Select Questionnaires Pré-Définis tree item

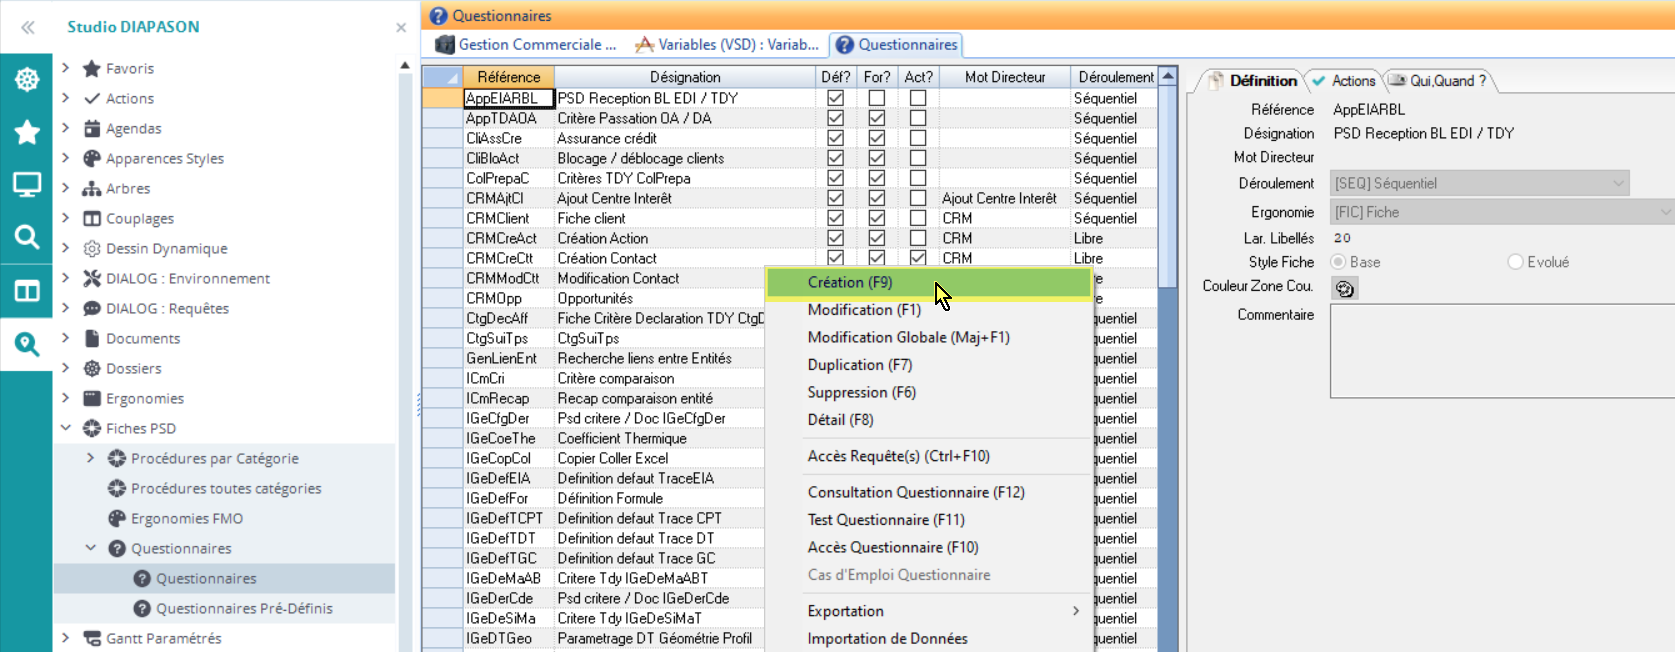[x=244, y=608]
